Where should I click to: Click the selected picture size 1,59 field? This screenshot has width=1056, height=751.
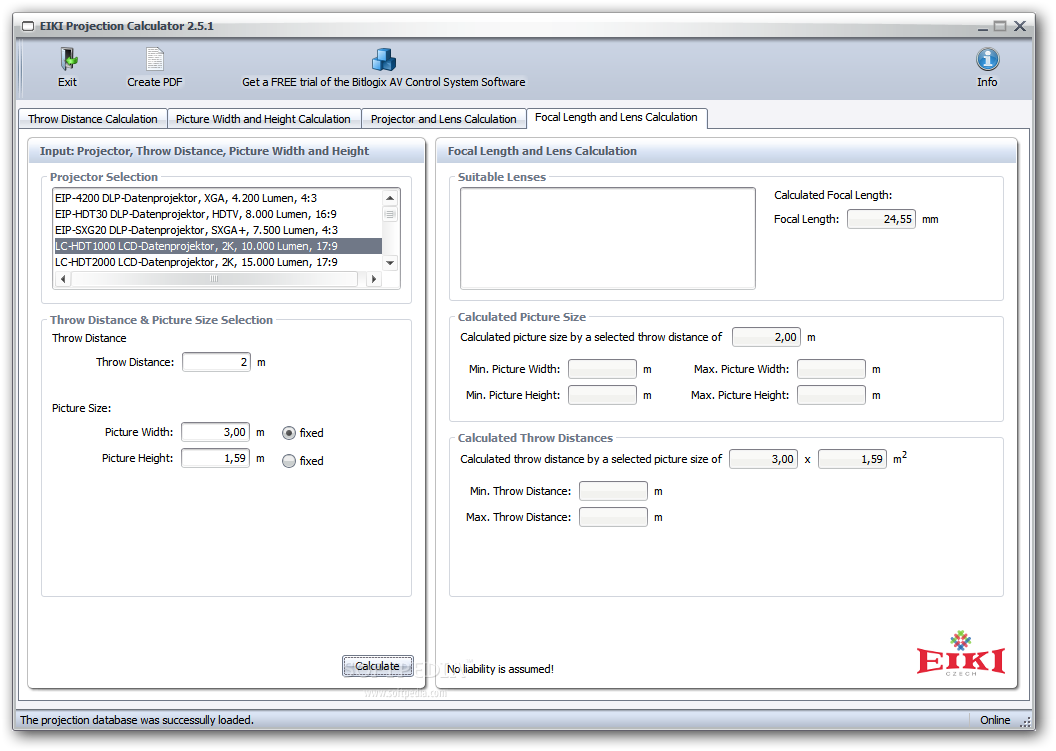(853, 459)
